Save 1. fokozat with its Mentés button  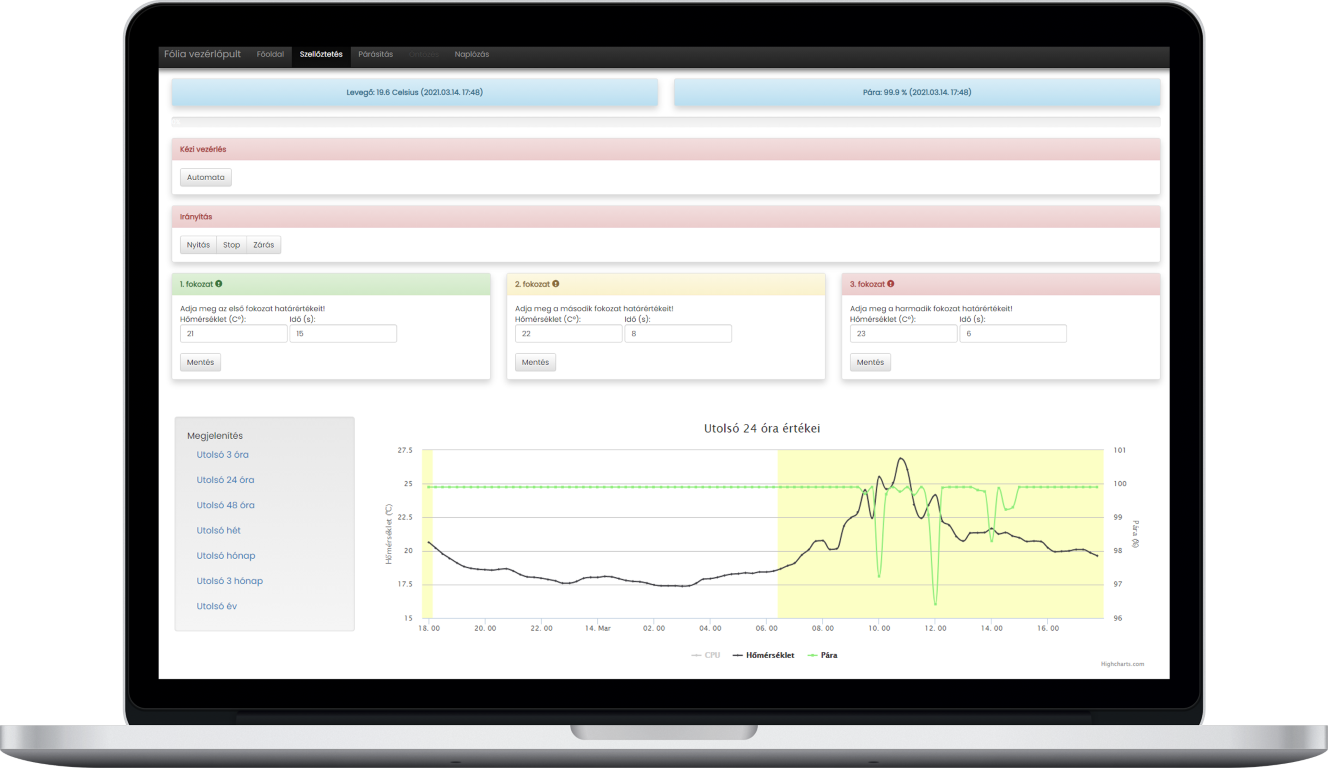point(200,362)
